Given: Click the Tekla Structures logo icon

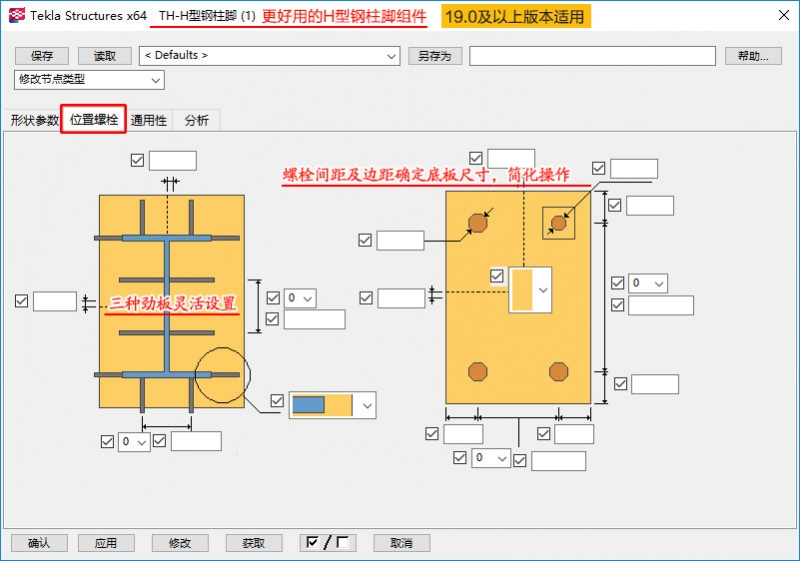Looking at the screenshot, I should click(x=17, y=15).
